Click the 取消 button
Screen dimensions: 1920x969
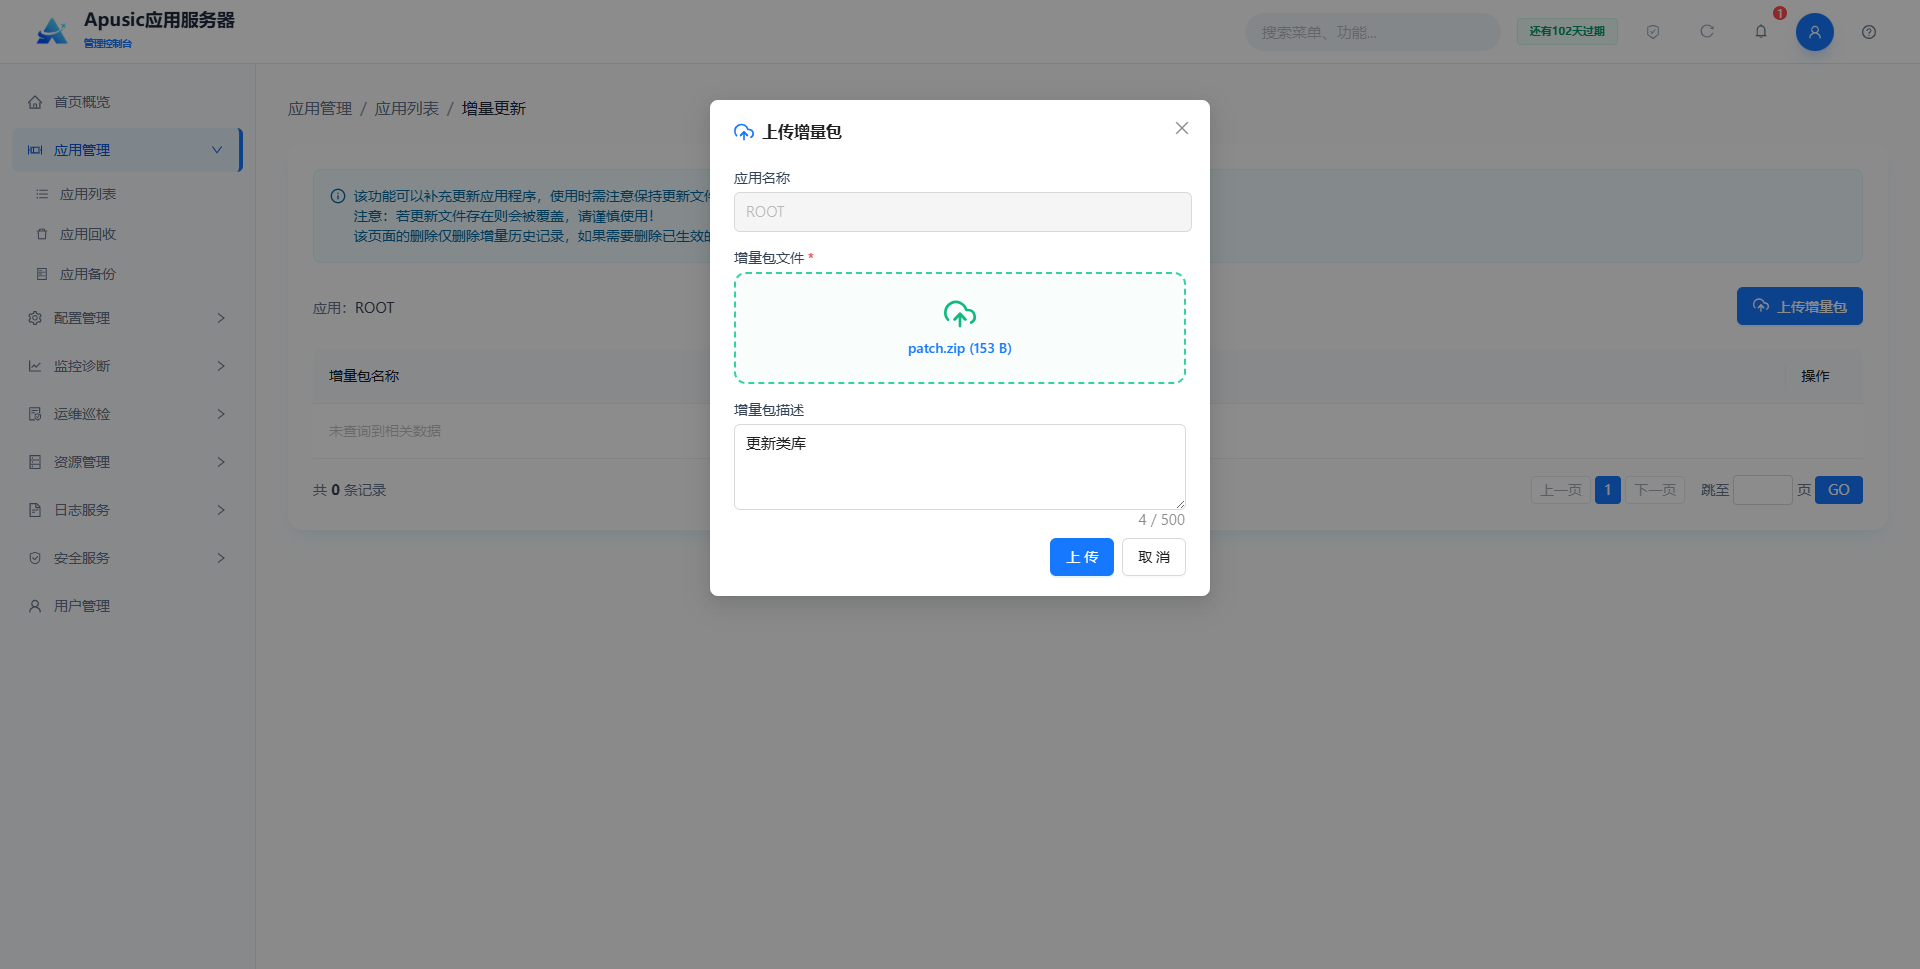click(x=1154, y=557)
